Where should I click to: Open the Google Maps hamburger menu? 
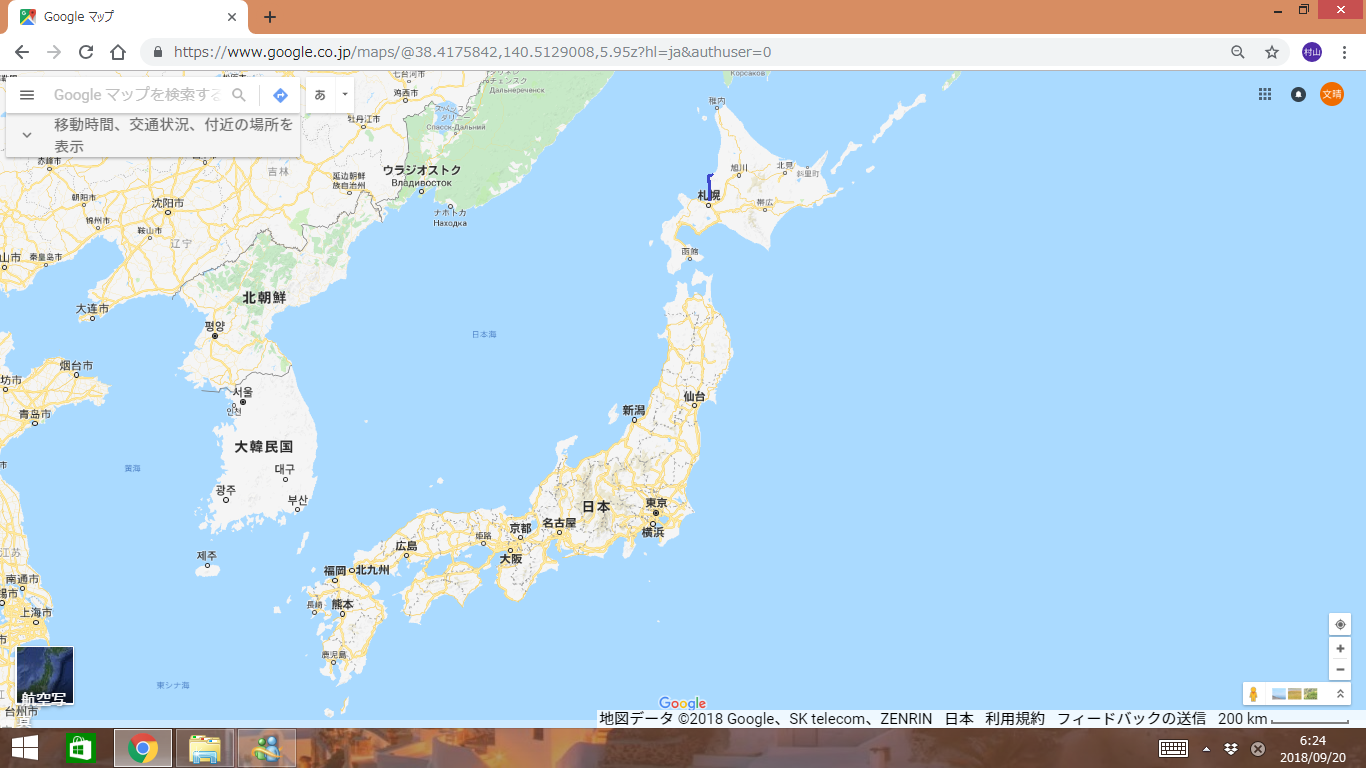(x=27, y=95)
